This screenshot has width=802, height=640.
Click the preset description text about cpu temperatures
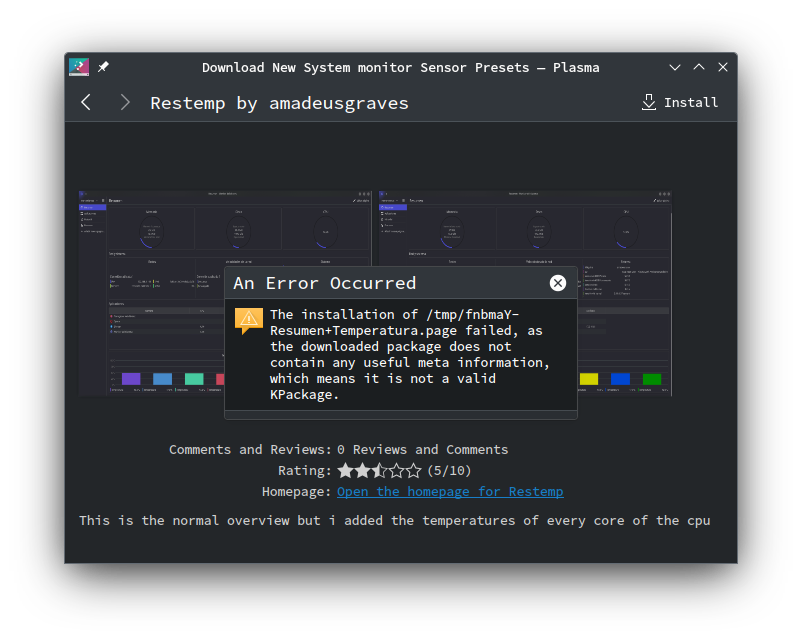coord(395,520)
